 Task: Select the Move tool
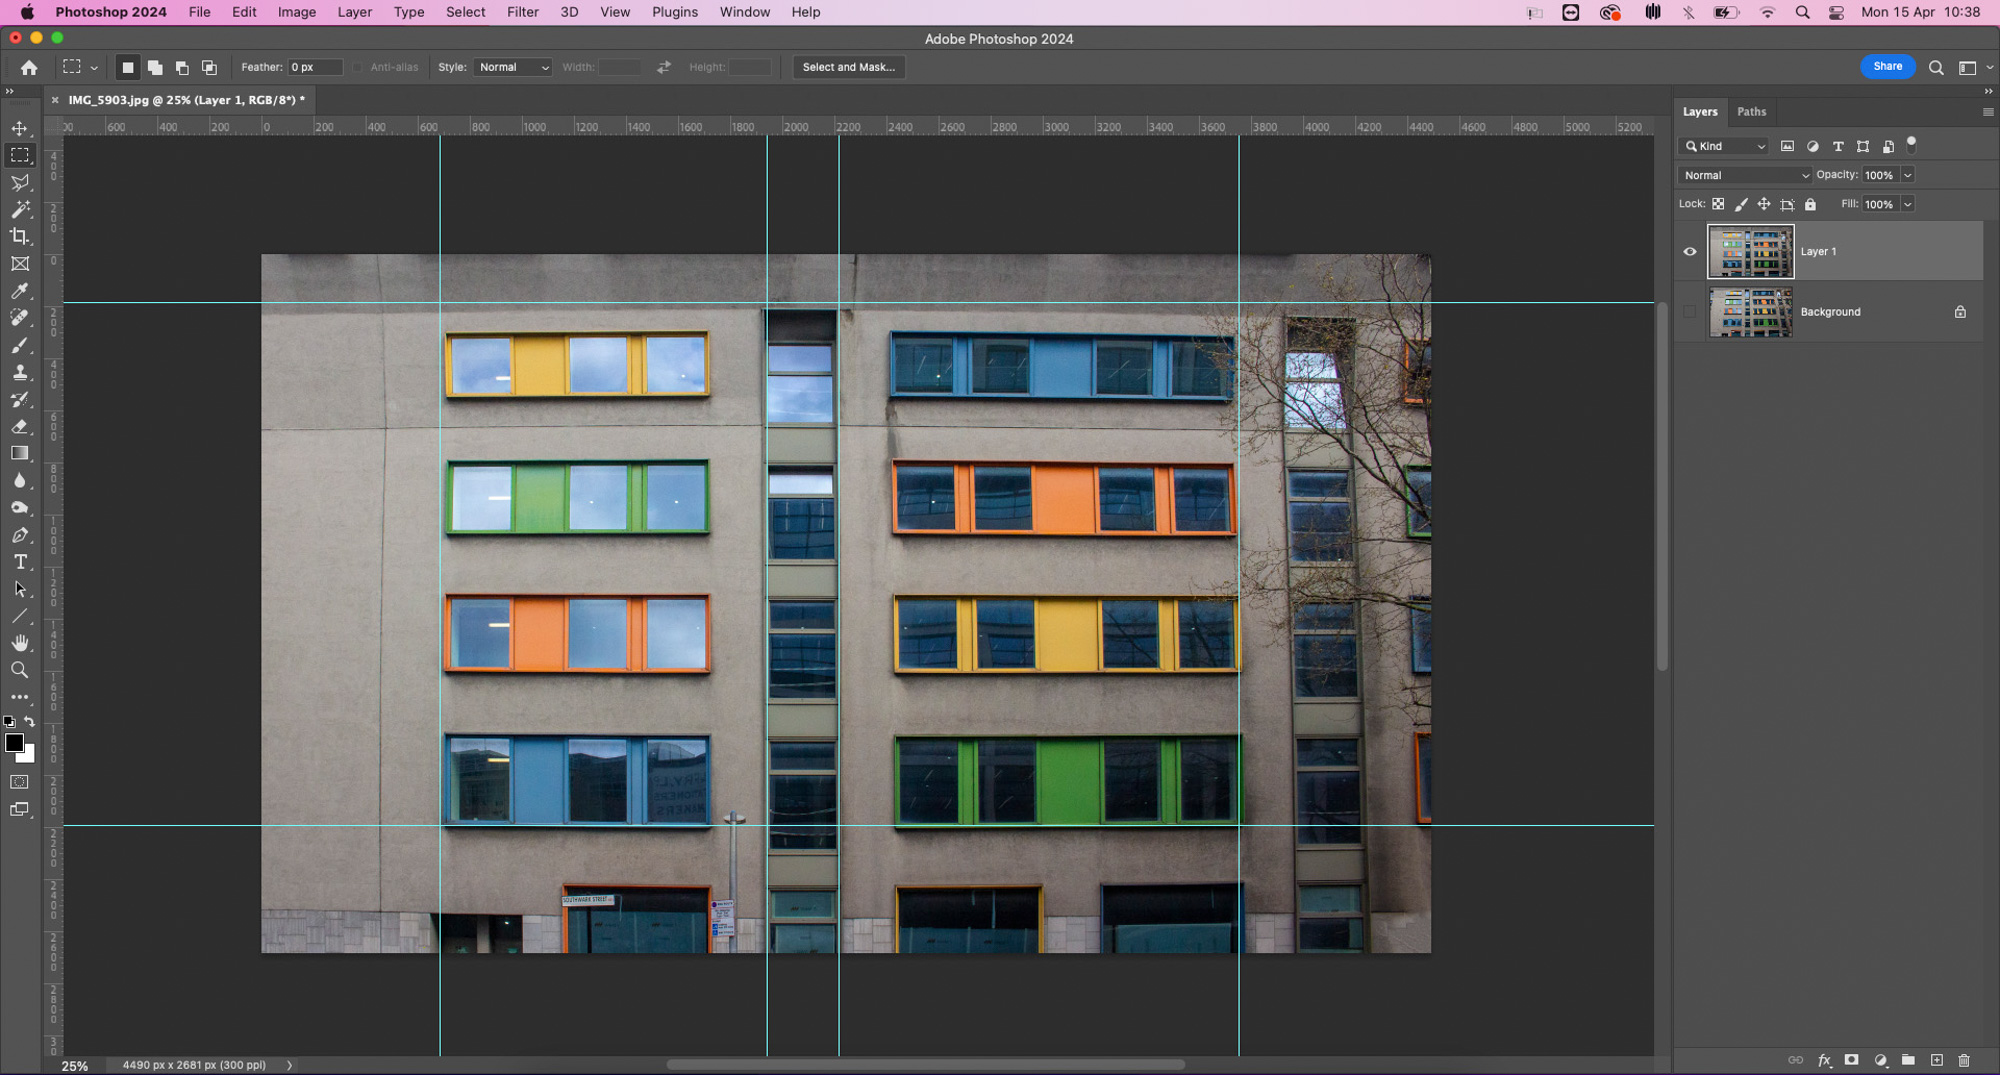tap(20, 129)
